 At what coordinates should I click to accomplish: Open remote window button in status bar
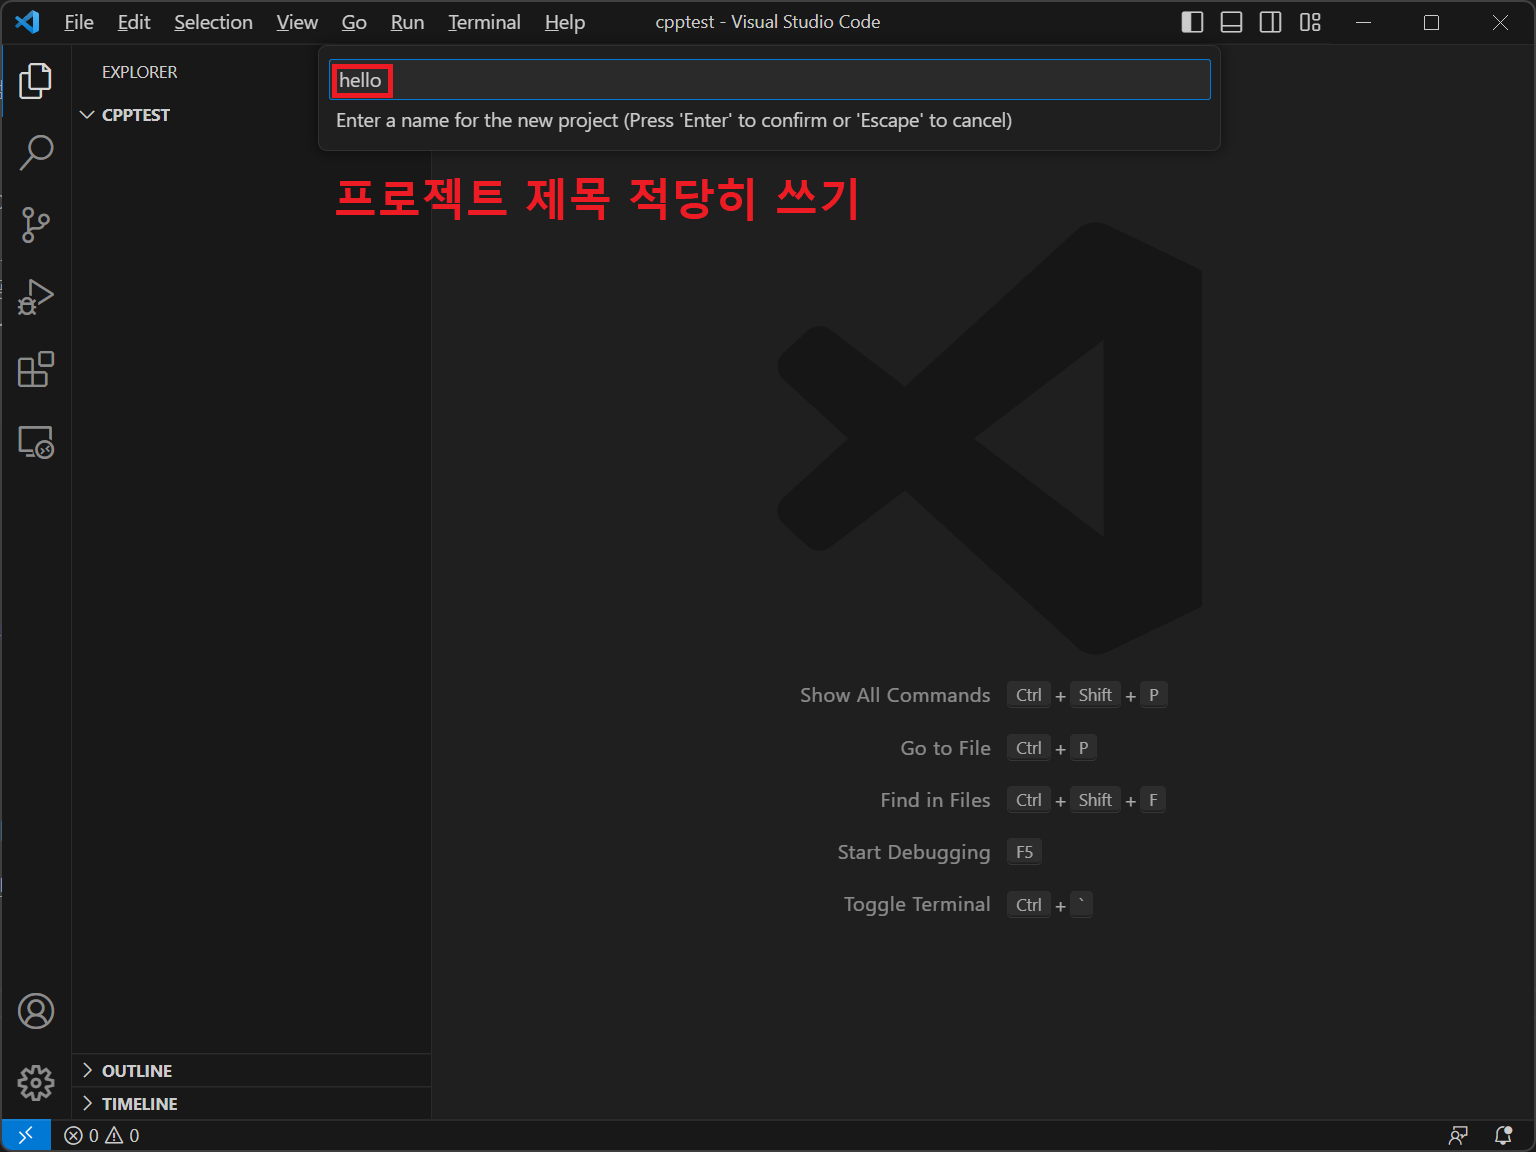pyautogui.click(x=26, y=1135)
